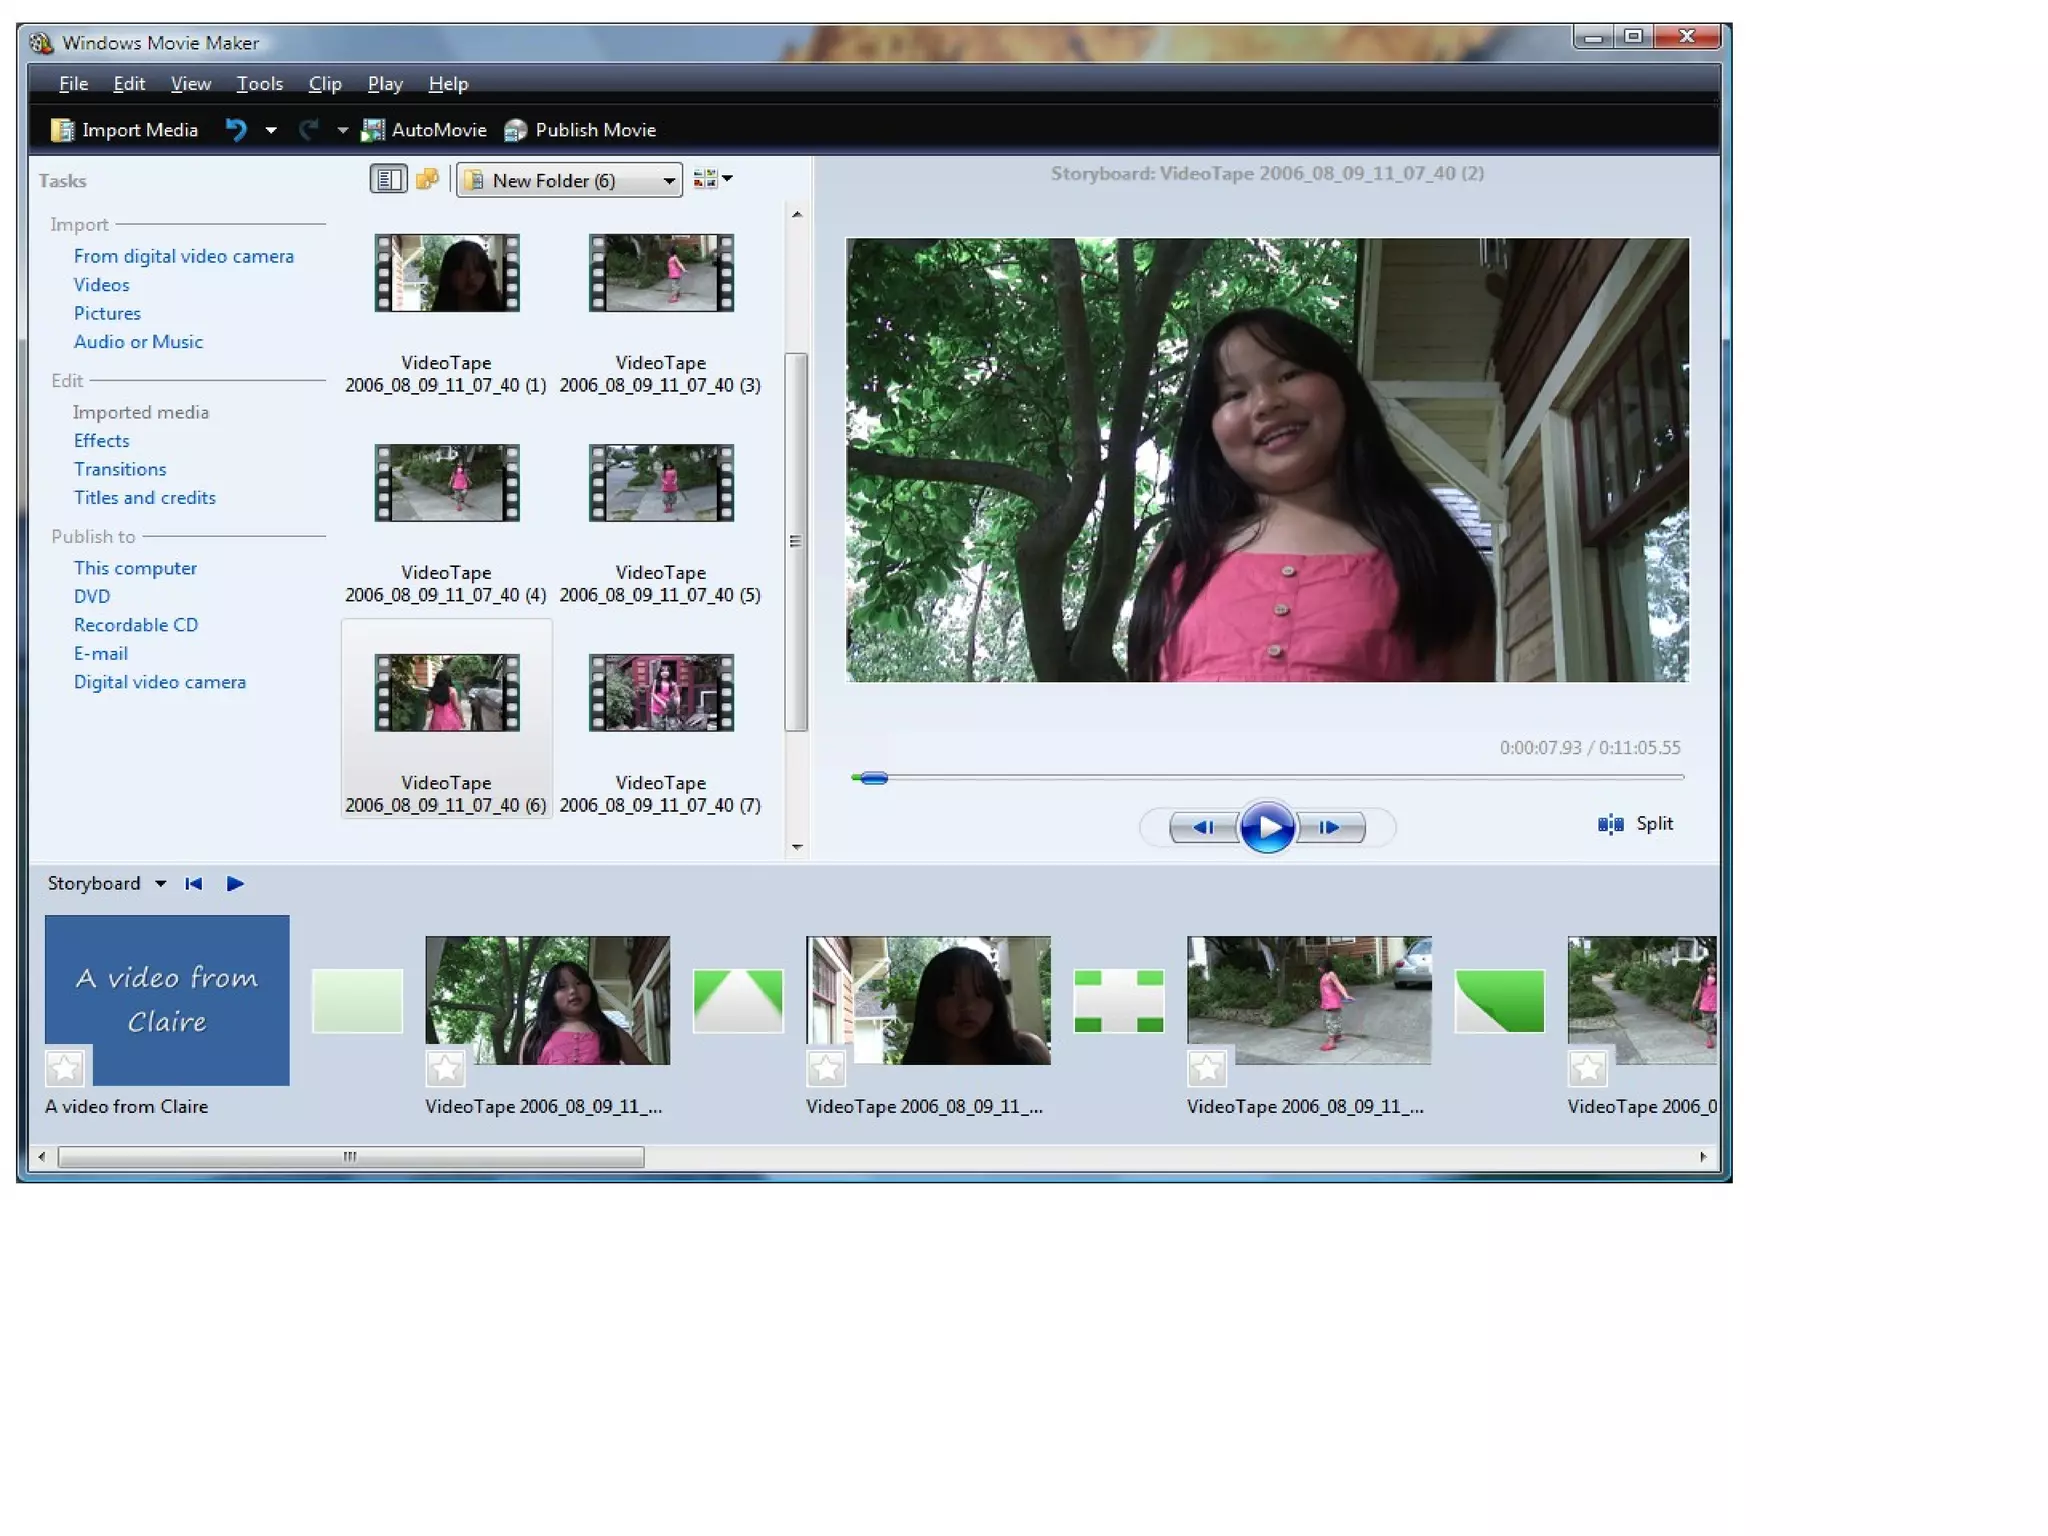Toggle the collections folder view icon
The height and width of the screenshot is (1536, 2048).
[427, 179]
